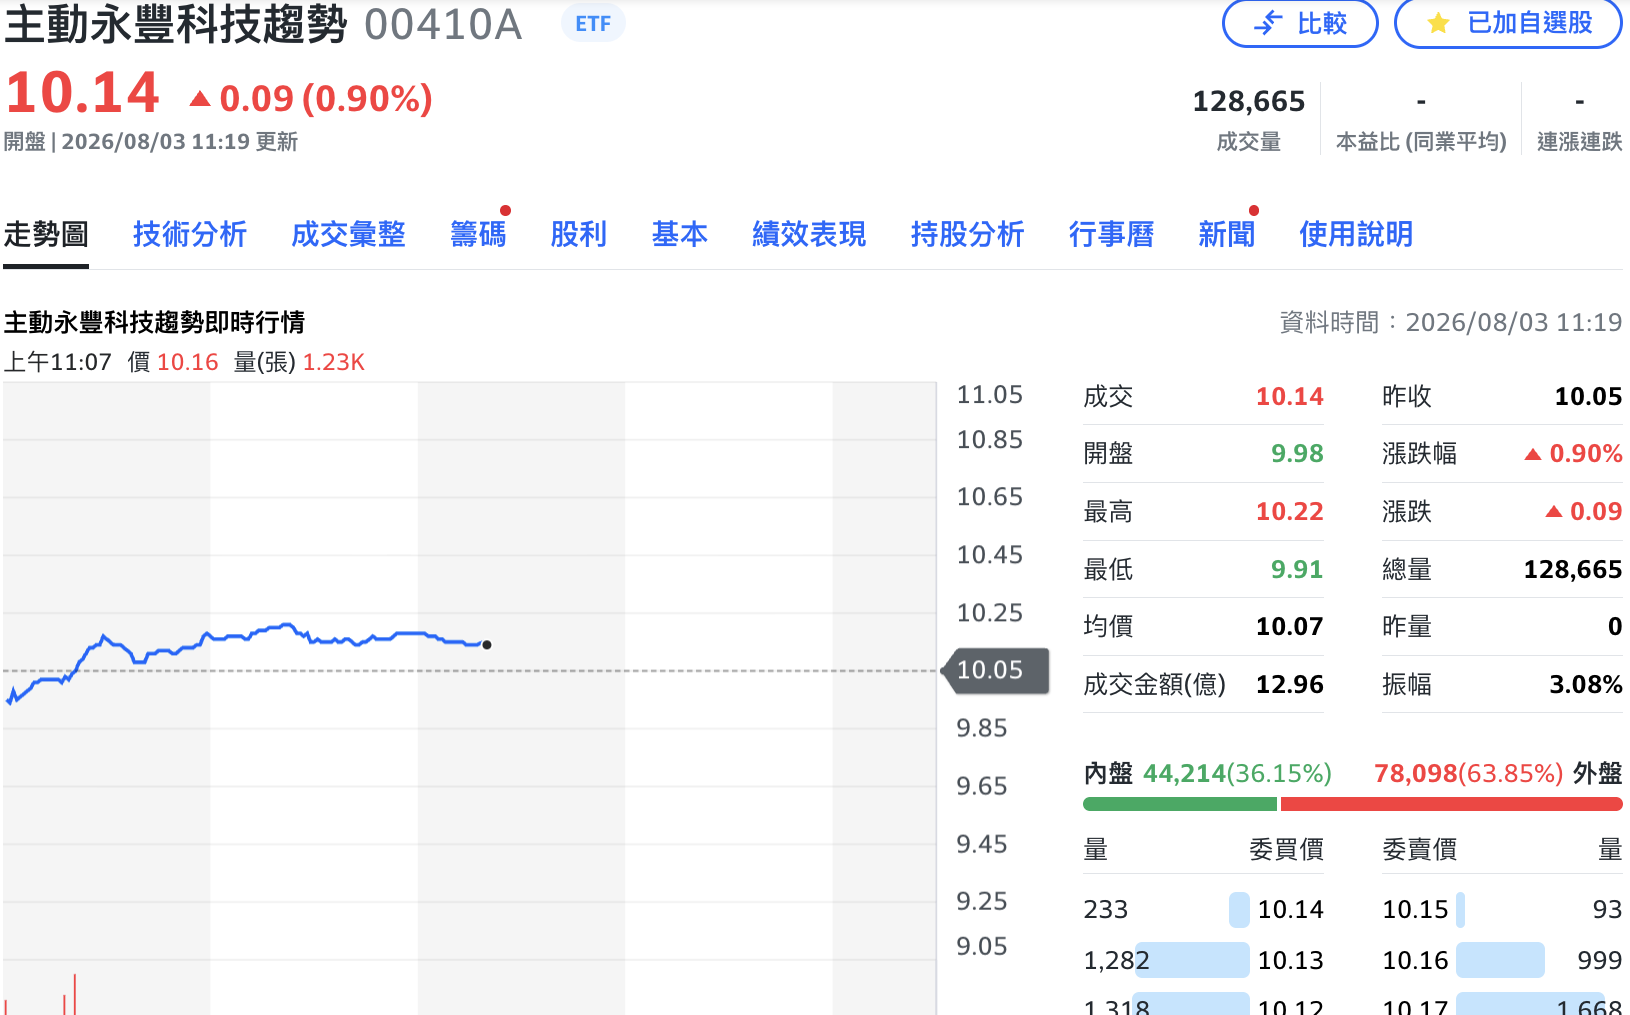Click the 本益比 (同業平均) label
1630x1015 pixels.
(1421, 142)
